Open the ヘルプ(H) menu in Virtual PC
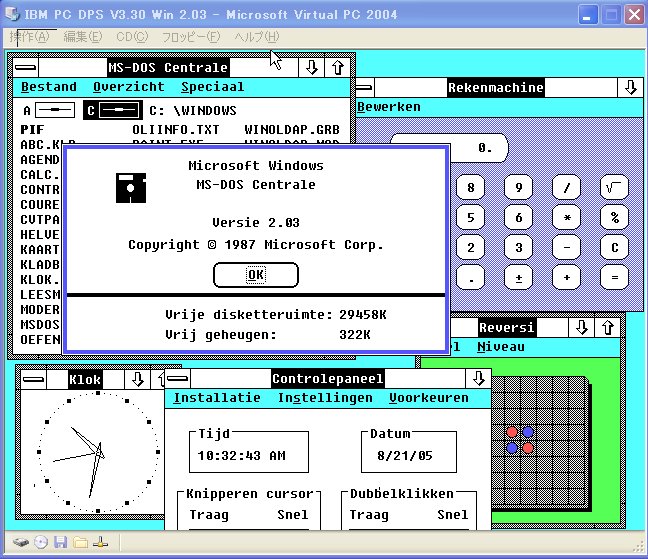648x559 pixels. coord(257,37)
